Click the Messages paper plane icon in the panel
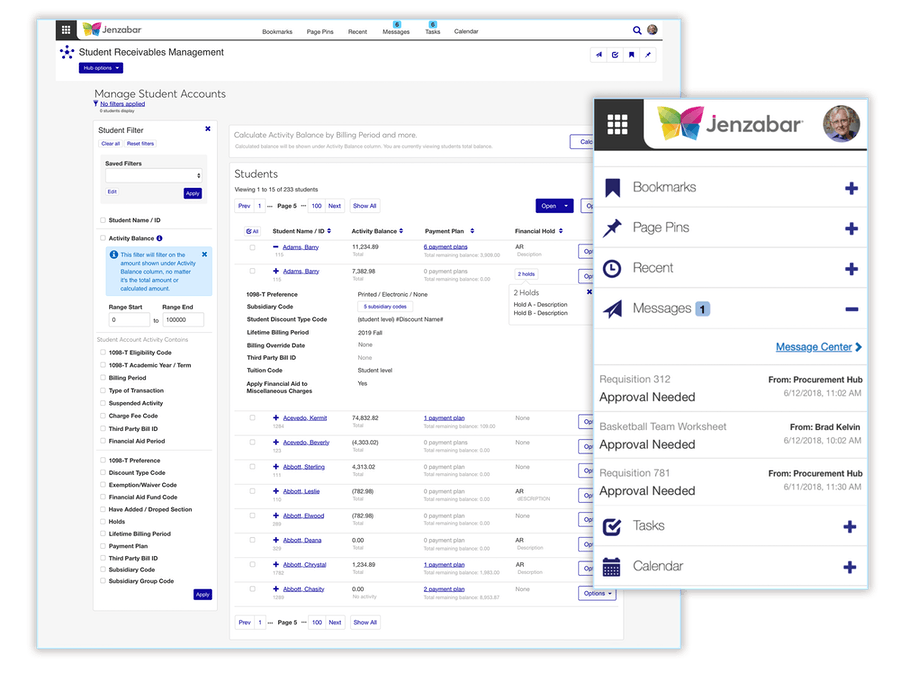This screenshot has width=900, height=673. click(612, 309)
